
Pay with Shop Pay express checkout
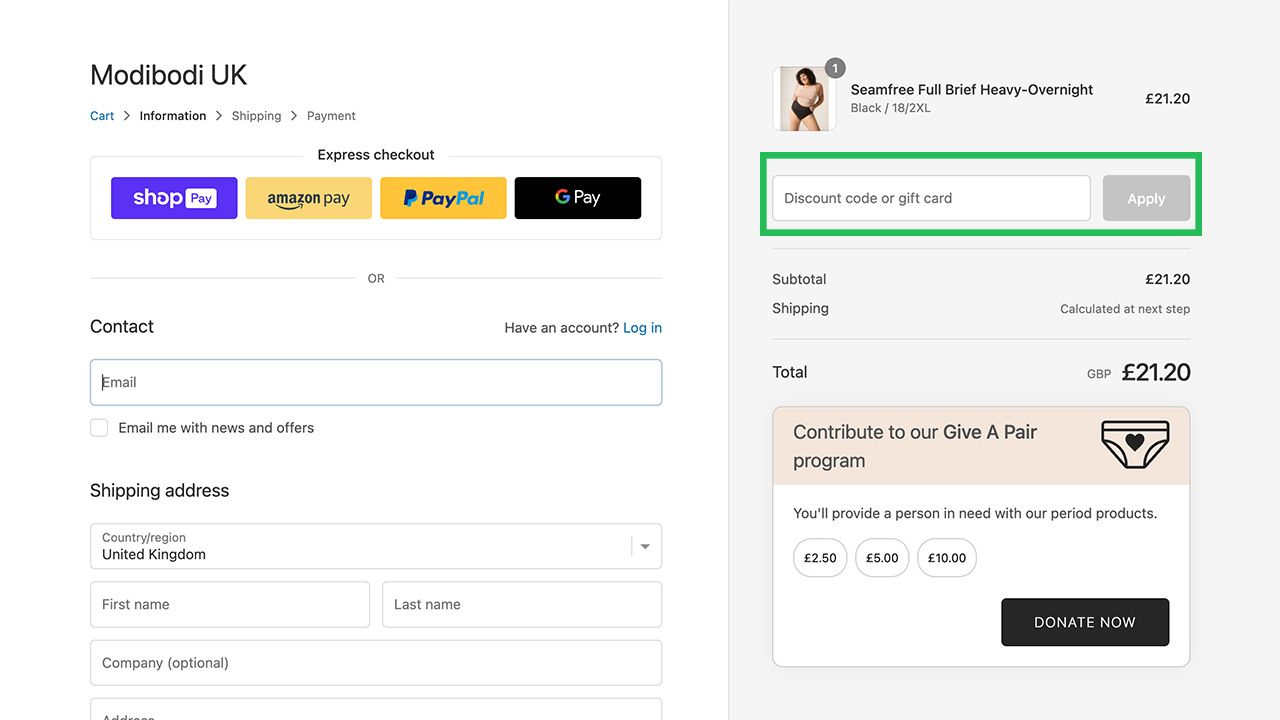pos(174,198)
